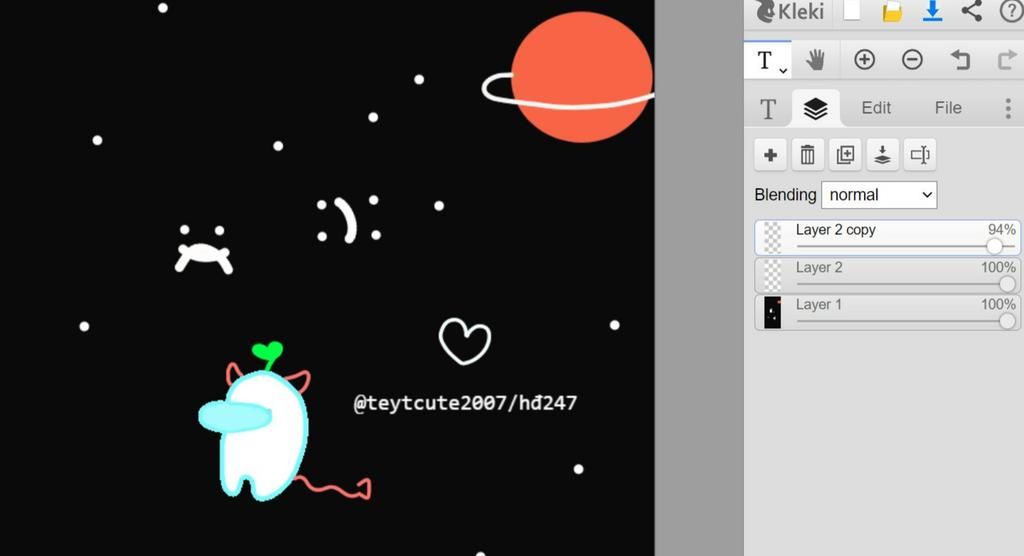This screenshot has width=1024, height=556.
Task: Create new image with blank page icon
Action: pyautogui.click(x=852, y=10)
